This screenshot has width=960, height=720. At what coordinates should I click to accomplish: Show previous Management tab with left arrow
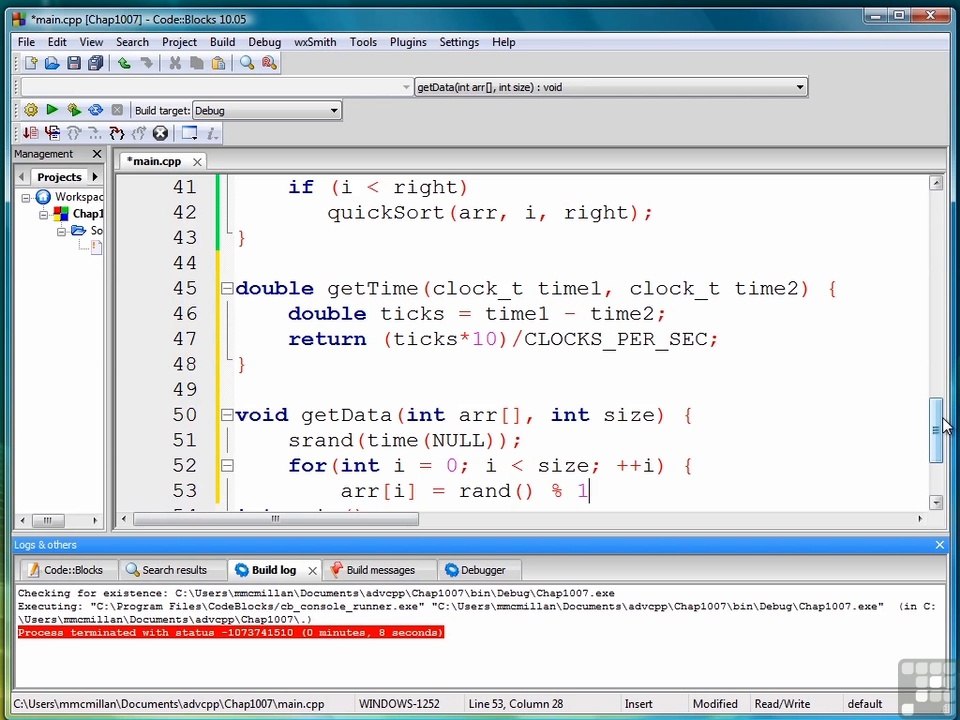click(x=22, y=177)
